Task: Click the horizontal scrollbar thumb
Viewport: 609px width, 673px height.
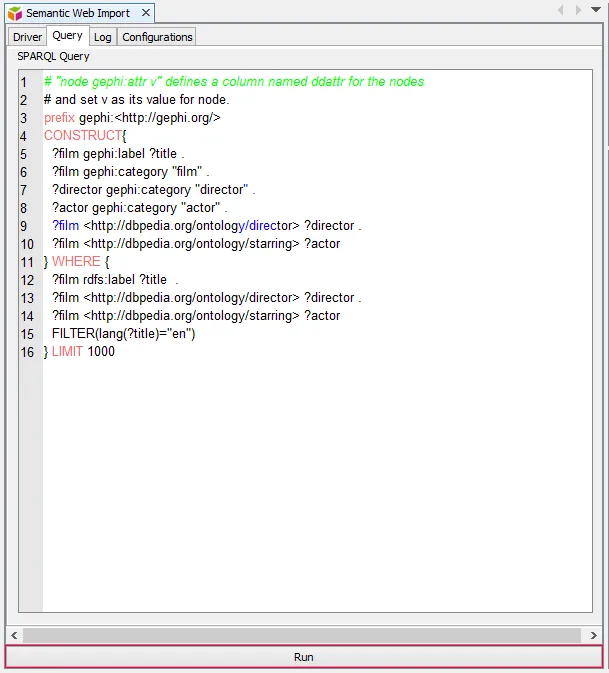Action: pos(300,635)
